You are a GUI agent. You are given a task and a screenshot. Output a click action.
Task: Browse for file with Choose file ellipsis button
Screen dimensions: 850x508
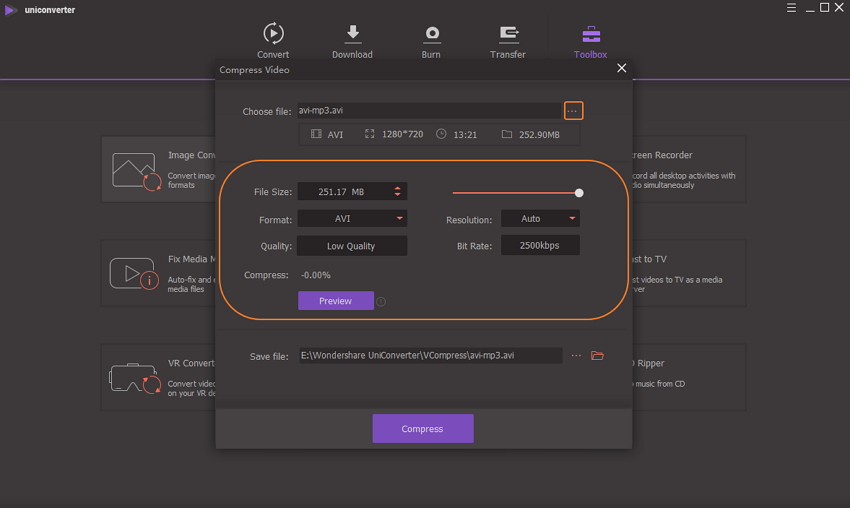click(x=573, y=111)
